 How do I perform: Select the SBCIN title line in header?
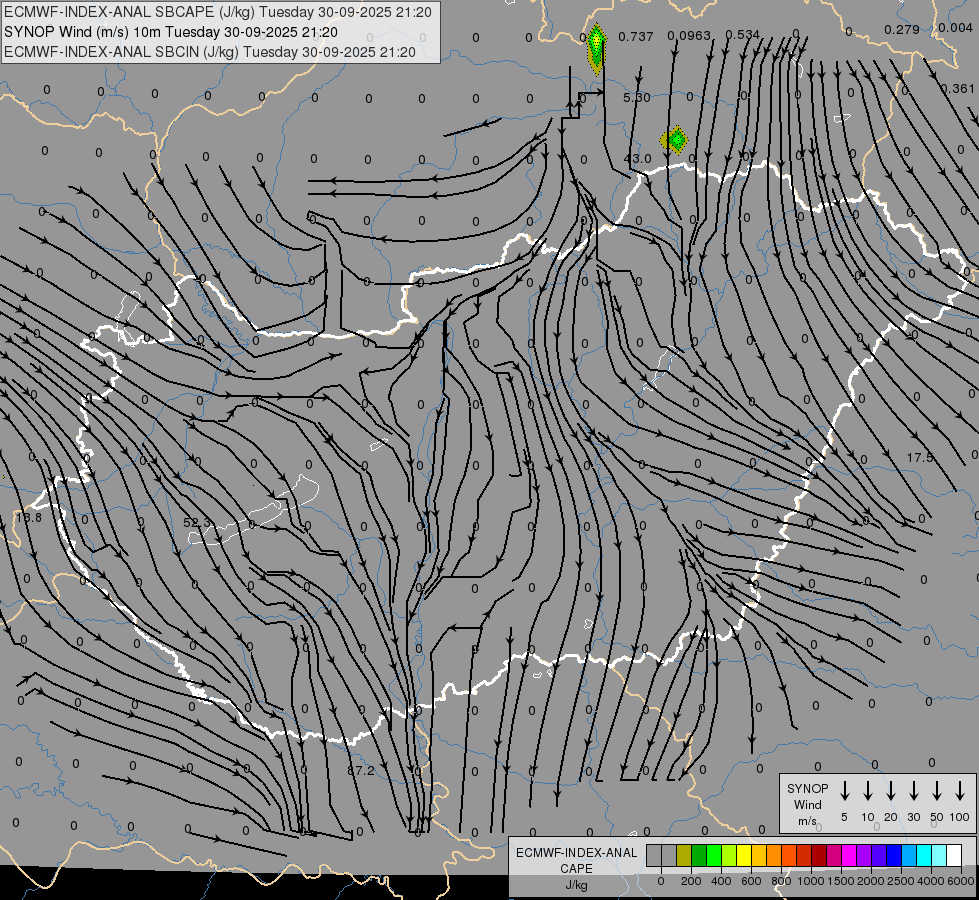210,52
